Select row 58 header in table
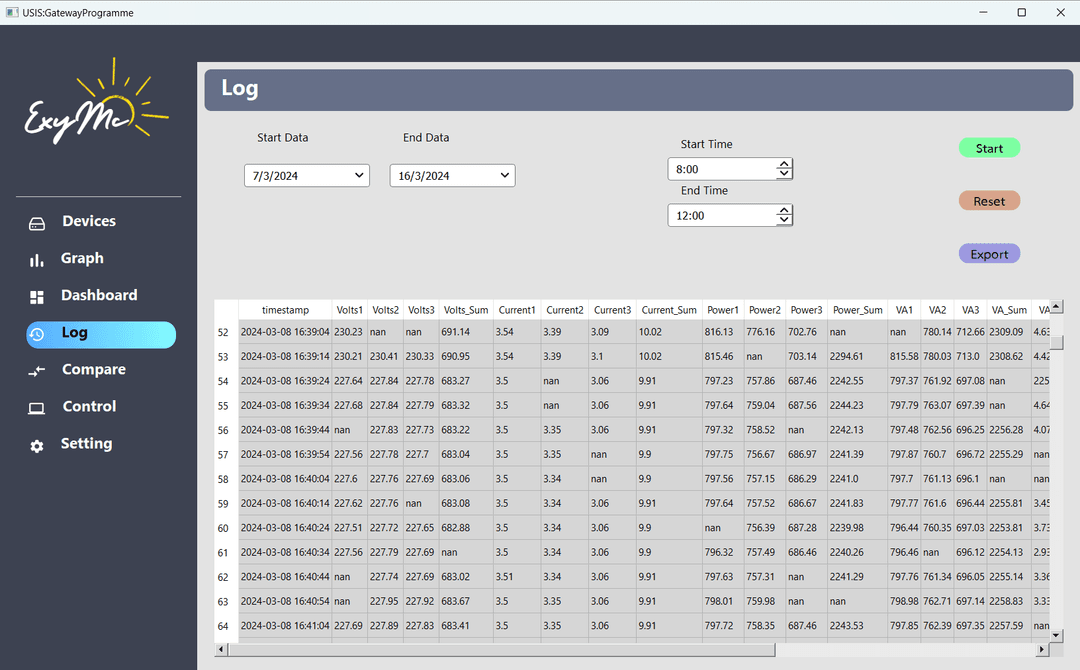The height and width of the screenshot is (670, 1080). [224, 479]
